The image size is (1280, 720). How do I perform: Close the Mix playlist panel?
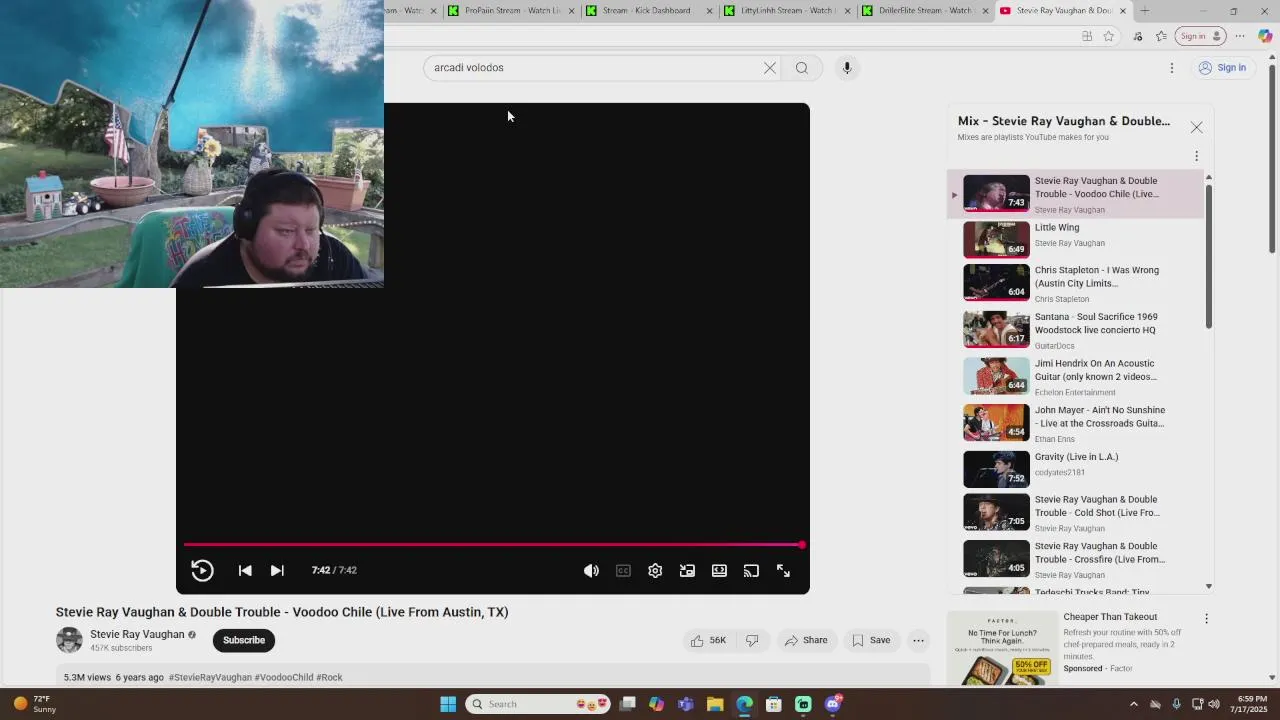tap(1196, 127)
